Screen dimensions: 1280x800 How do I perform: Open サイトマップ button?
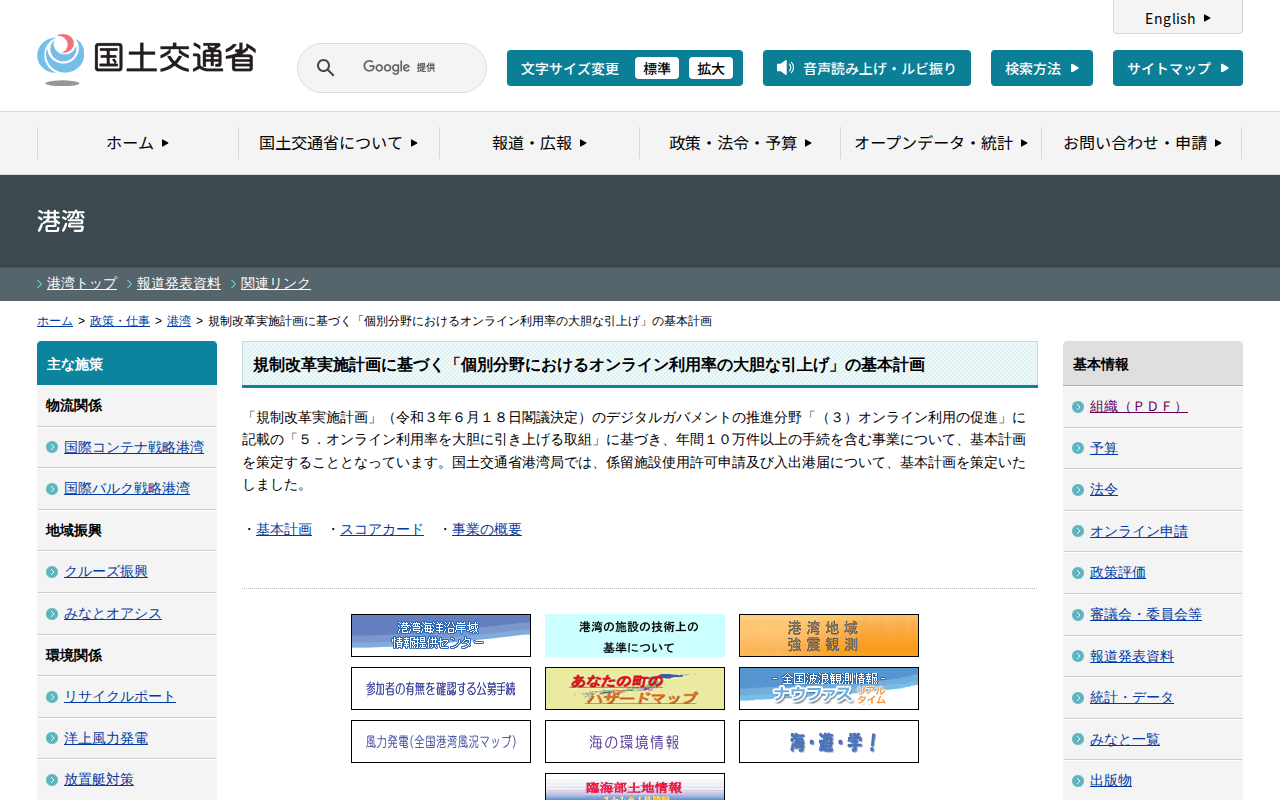coord(1177,68)
